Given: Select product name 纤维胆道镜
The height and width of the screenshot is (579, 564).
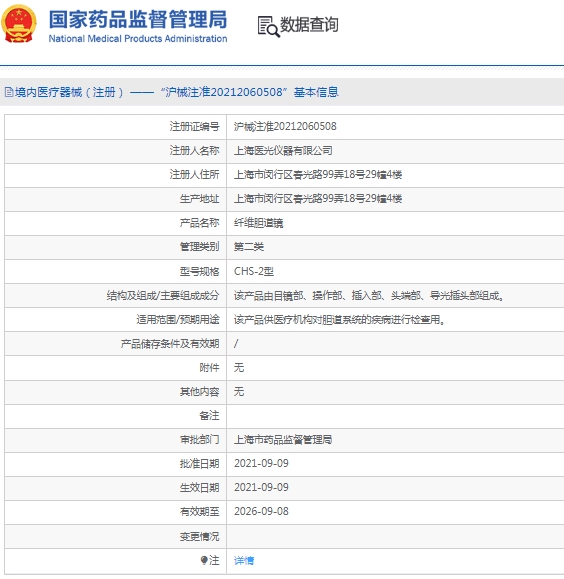Looking at the screenshot, I should click(259, 223).
